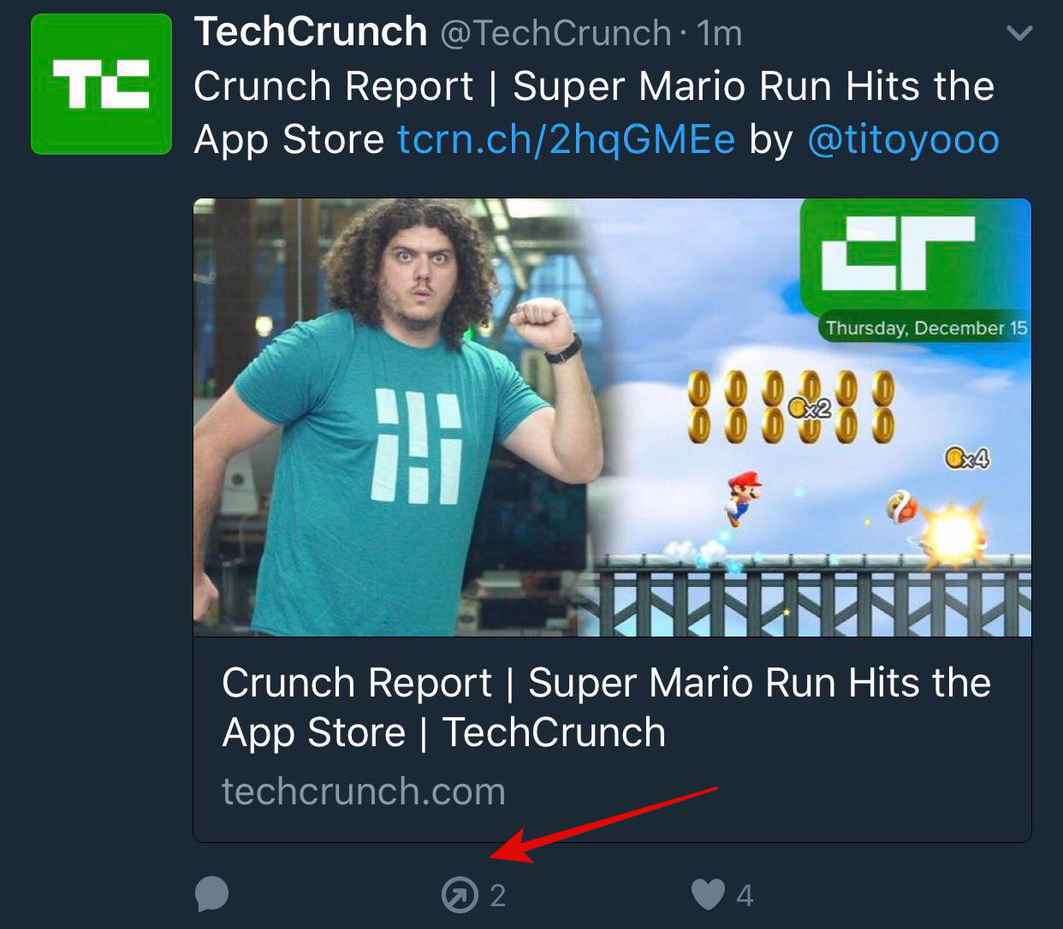Tap the heart icon under the tweet

point(709,896)
